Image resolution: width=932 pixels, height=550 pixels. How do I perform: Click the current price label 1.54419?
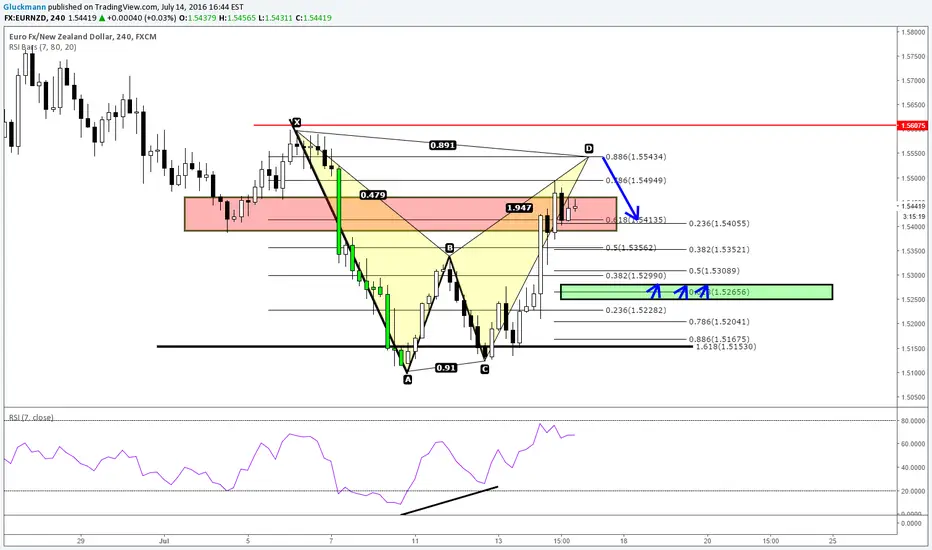pyautogui.click(x=913, y=206)
